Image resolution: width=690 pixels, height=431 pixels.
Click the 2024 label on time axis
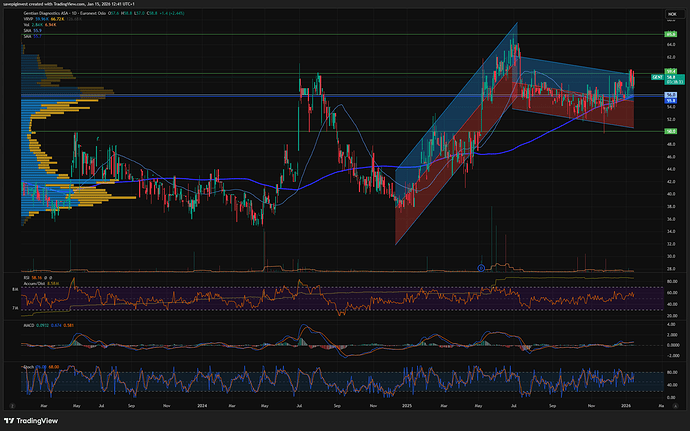coord(202,404)
